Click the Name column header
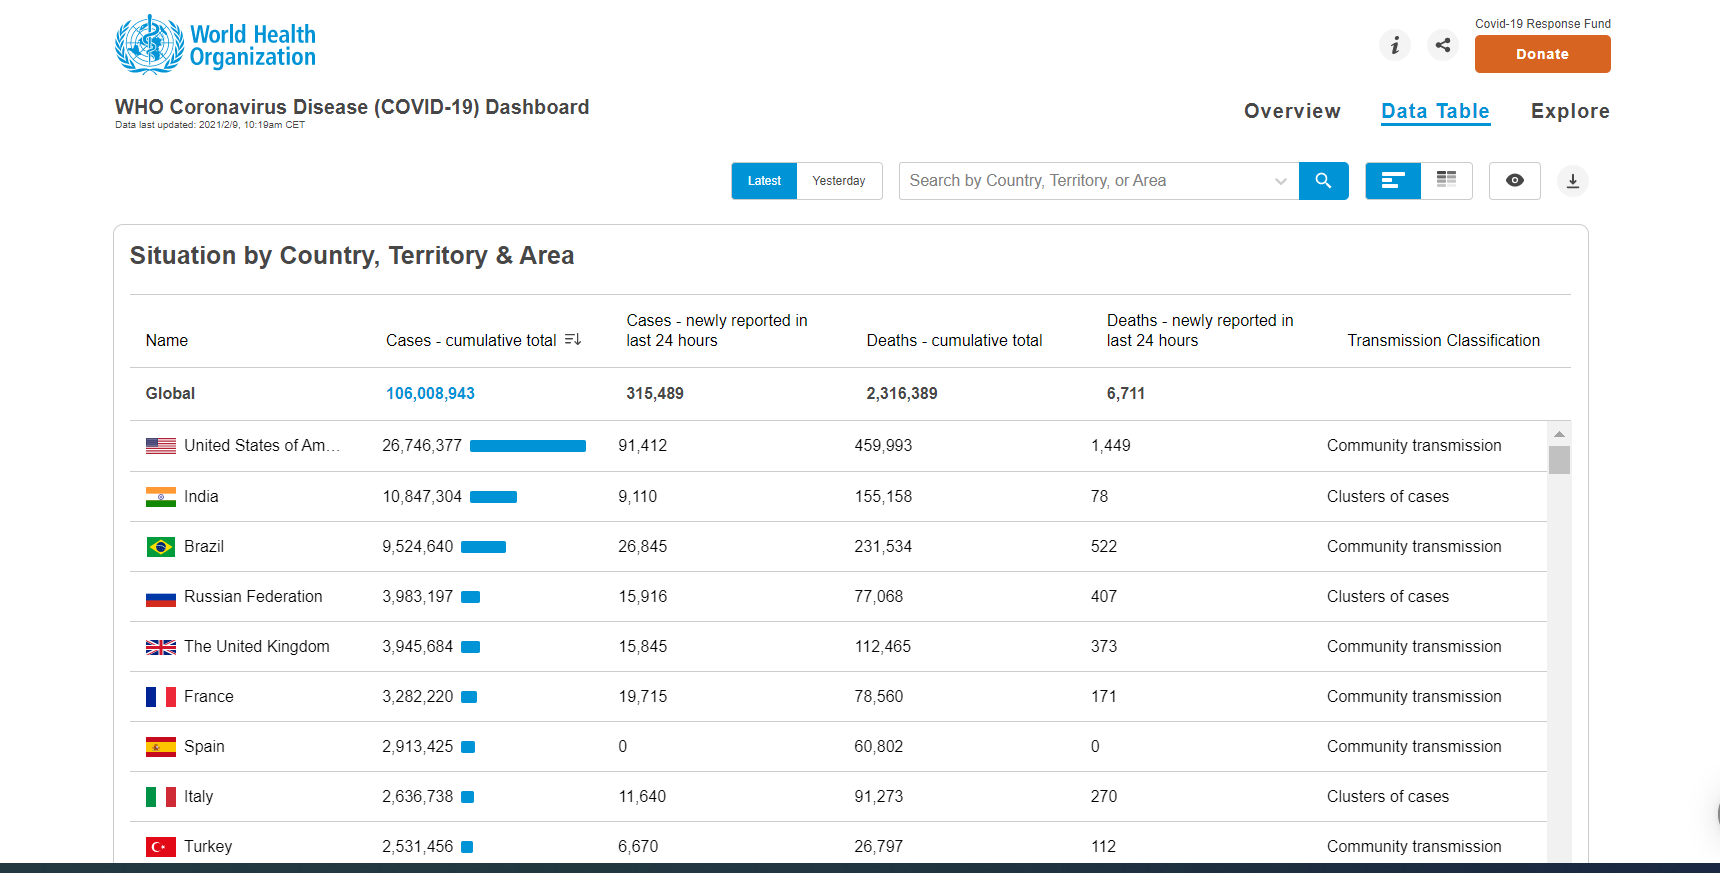The image size is (1720, 873). point(167,340)
